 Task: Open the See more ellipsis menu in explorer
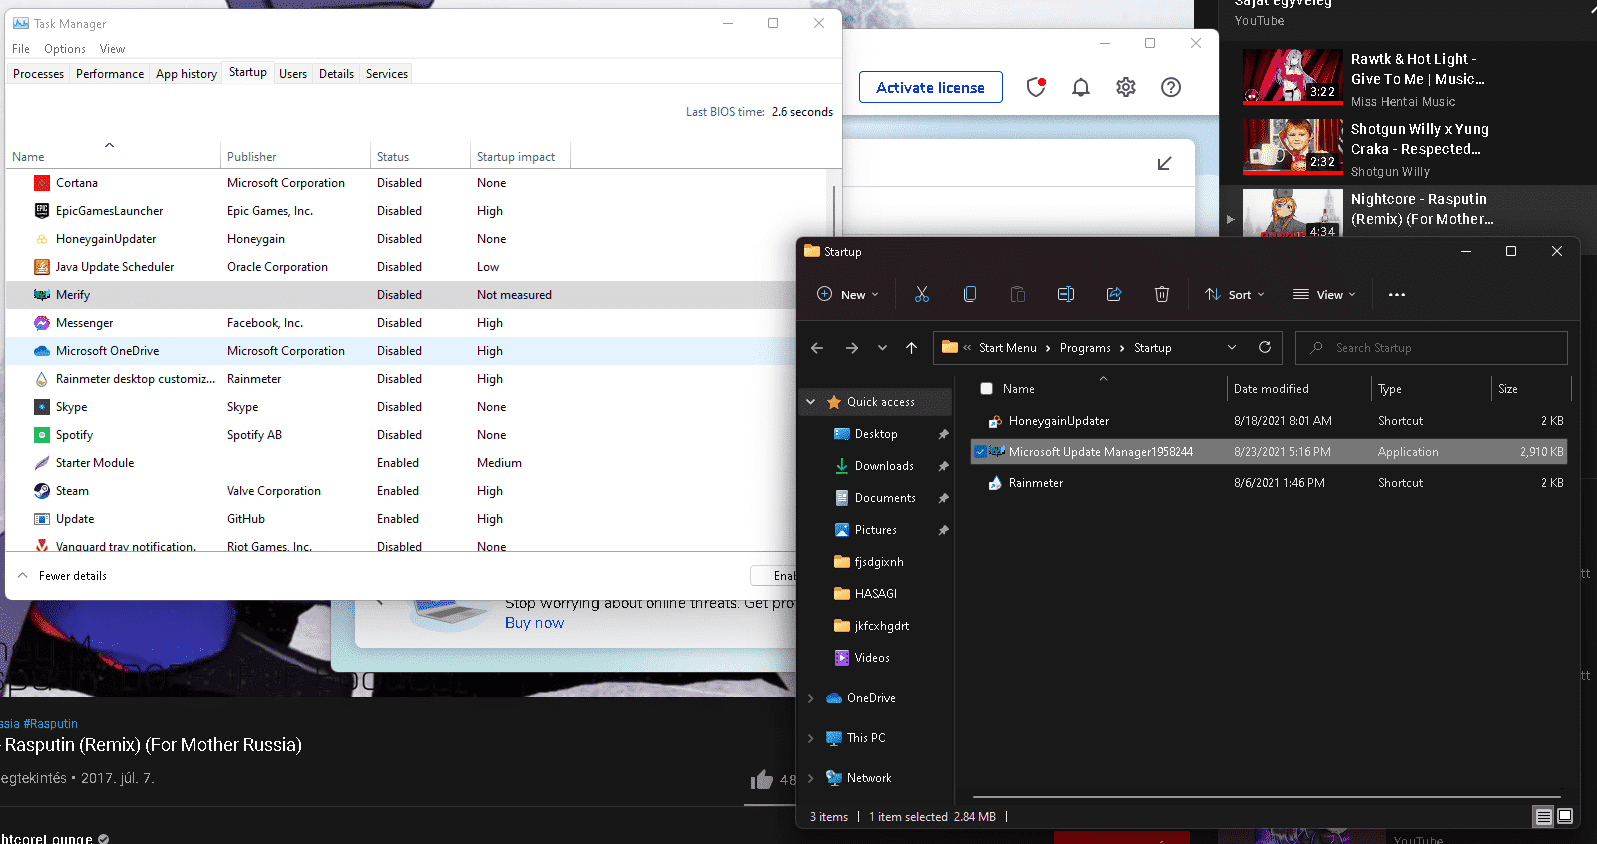coord(1397,294)
